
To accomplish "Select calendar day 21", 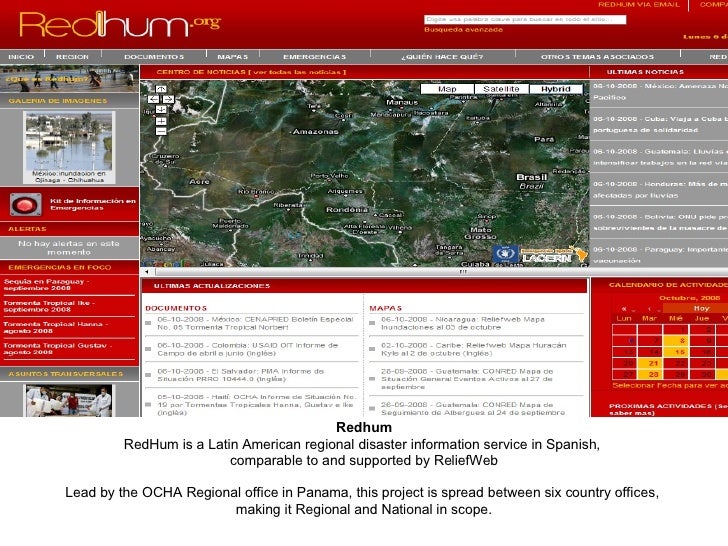I will click(653, 363).
